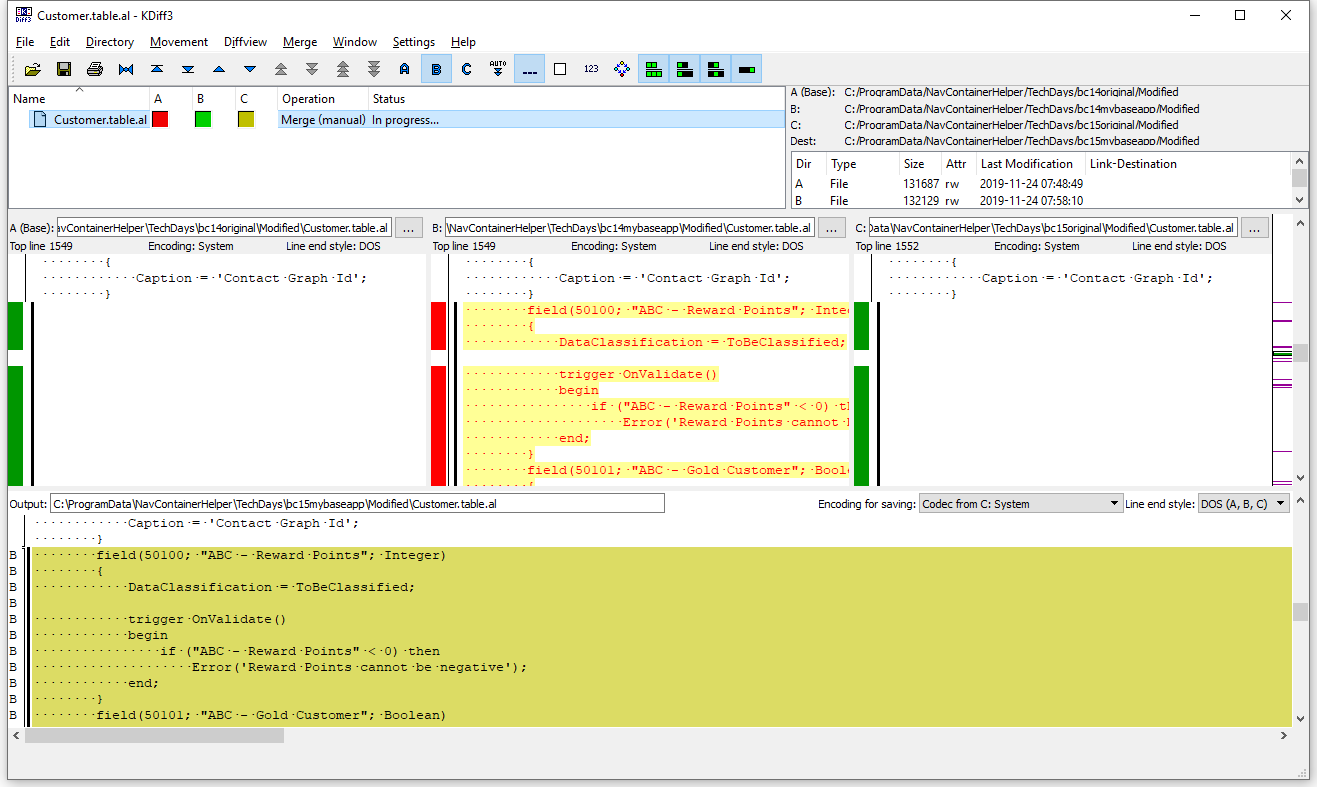The height and width of the screenshot is (787, 1317).
Task: Select lines from A toolbar icon
Action: (405, 69)
